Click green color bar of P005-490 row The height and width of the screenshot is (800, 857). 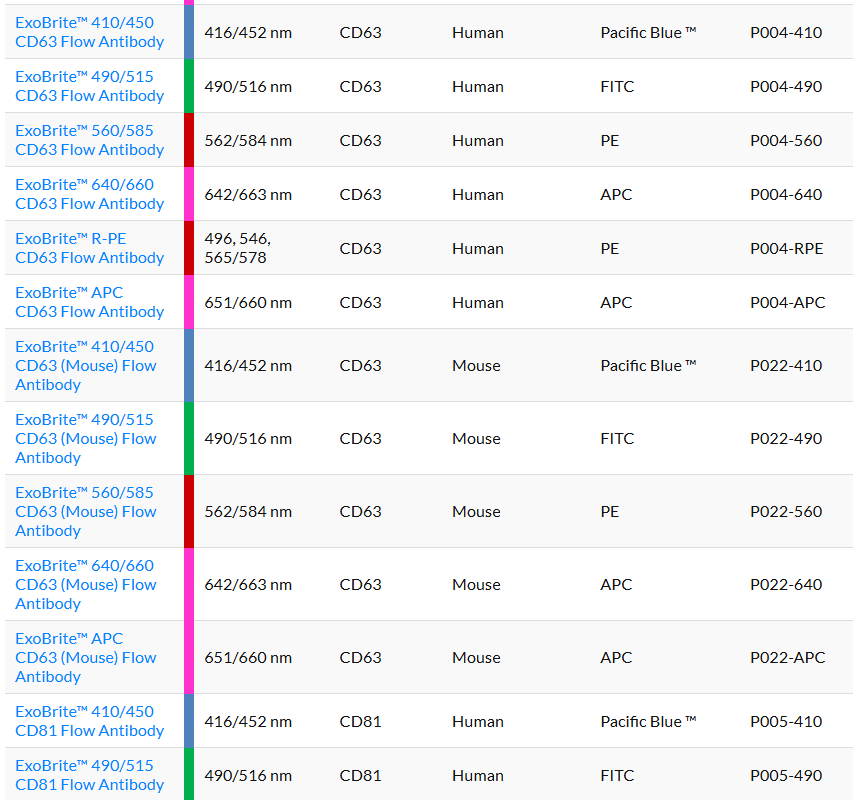coord(189,774)
